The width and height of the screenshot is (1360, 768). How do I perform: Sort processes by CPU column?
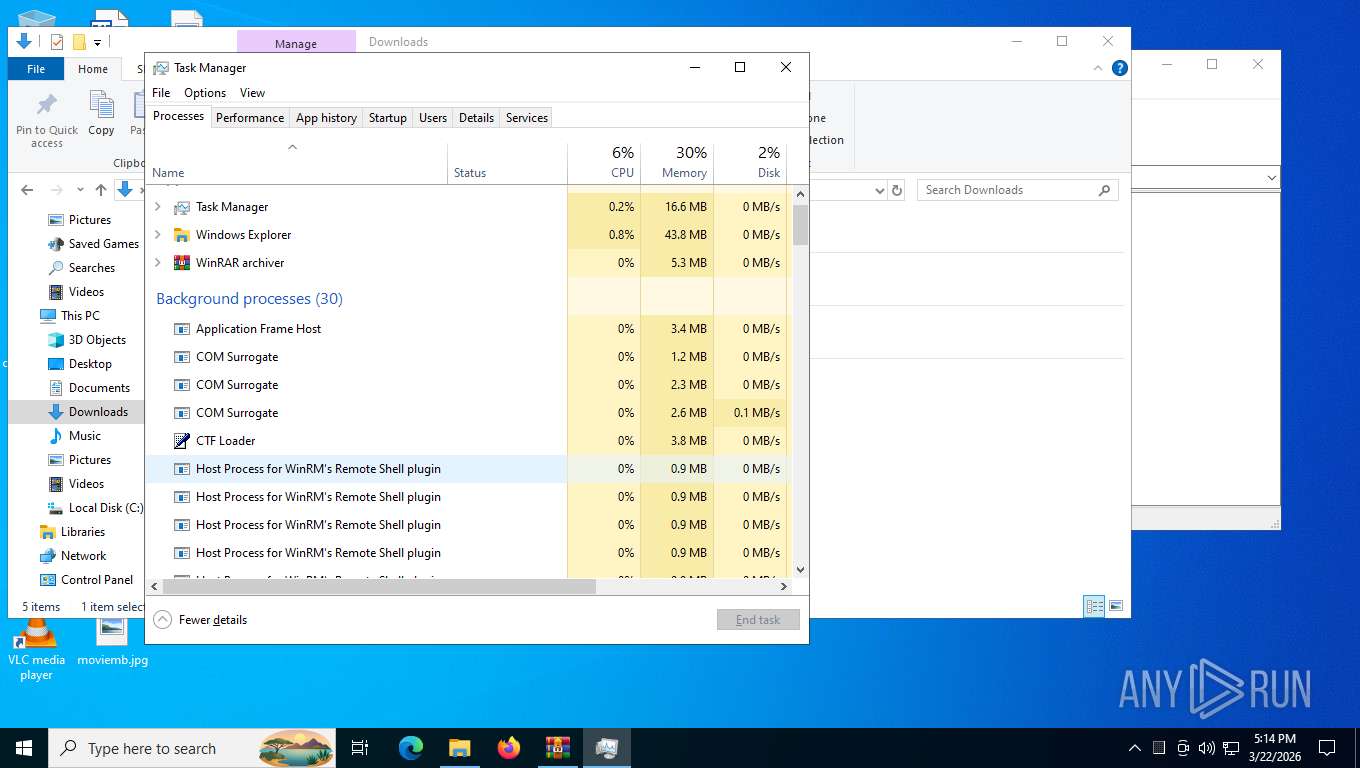click(604, 162)
